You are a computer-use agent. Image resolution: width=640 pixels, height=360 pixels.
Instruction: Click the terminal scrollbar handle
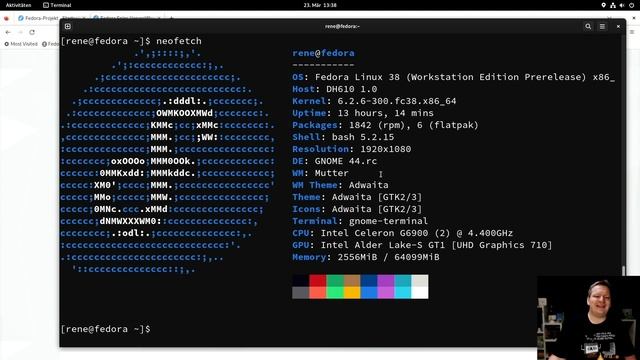click(x=623, y=271)
